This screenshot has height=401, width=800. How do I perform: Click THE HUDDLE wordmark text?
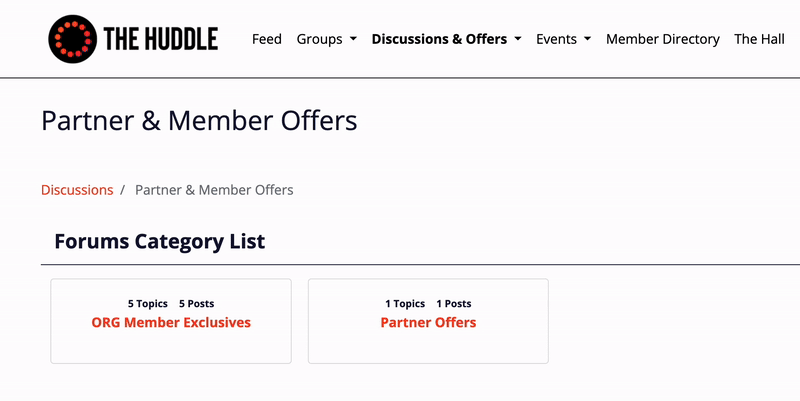click(160, 39)
